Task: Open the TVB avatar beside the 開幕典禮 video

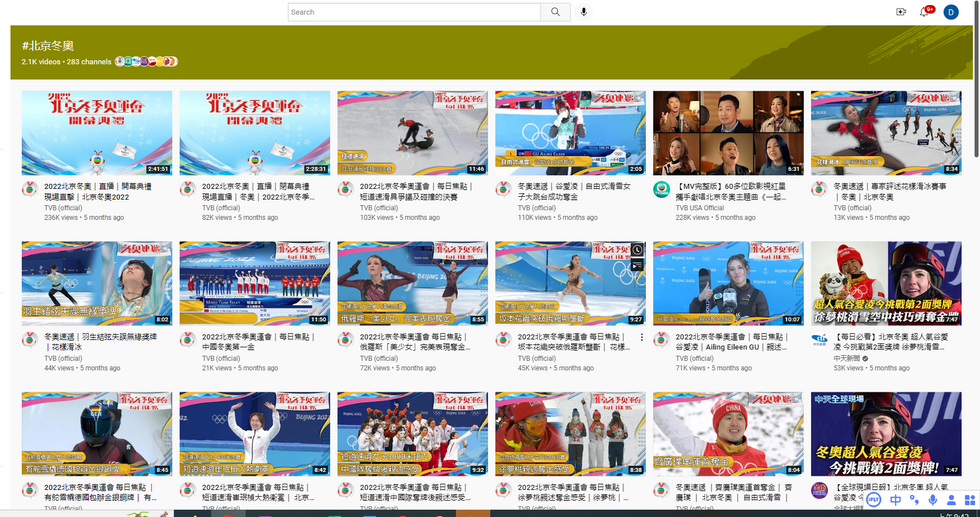Action: (29, 189)
